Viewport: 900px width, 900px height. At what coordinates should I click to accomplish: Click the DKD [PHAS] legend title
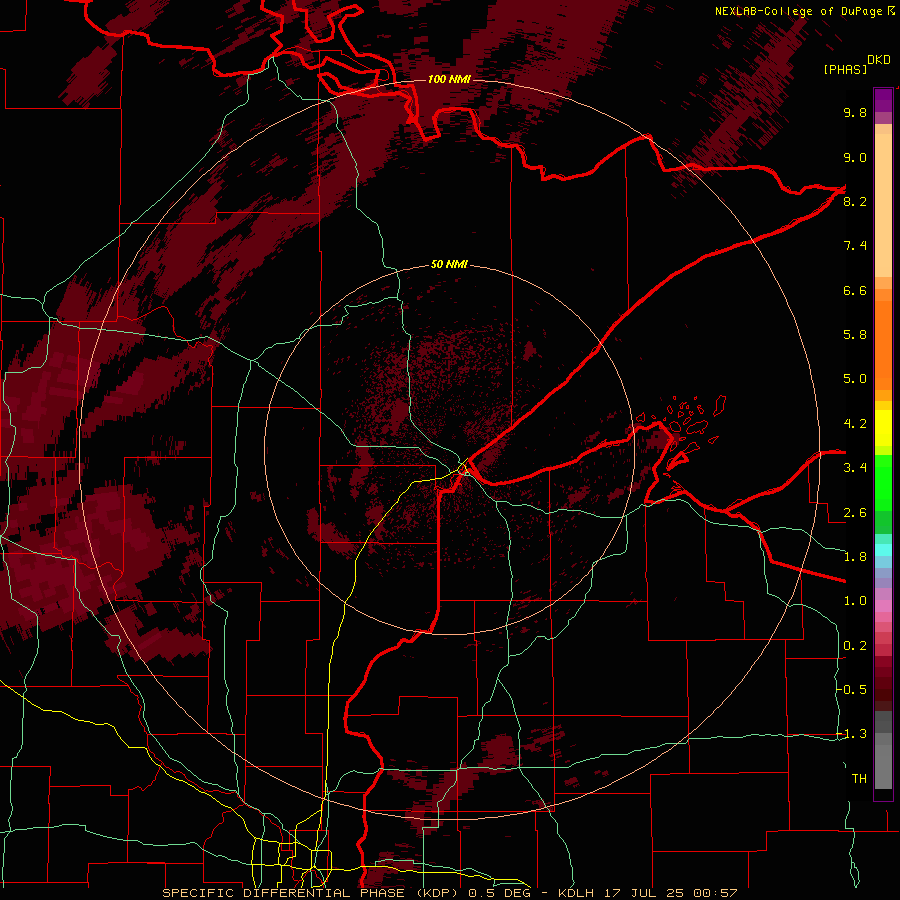[857, 65]
